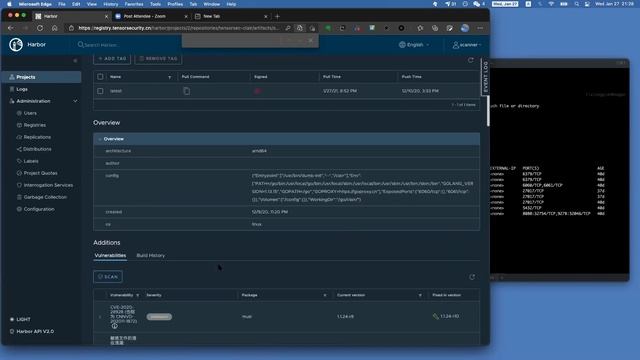Viewport: 640px width, 360px height.
Task: Open the scanner user account menu
Action: click(467, 45)
